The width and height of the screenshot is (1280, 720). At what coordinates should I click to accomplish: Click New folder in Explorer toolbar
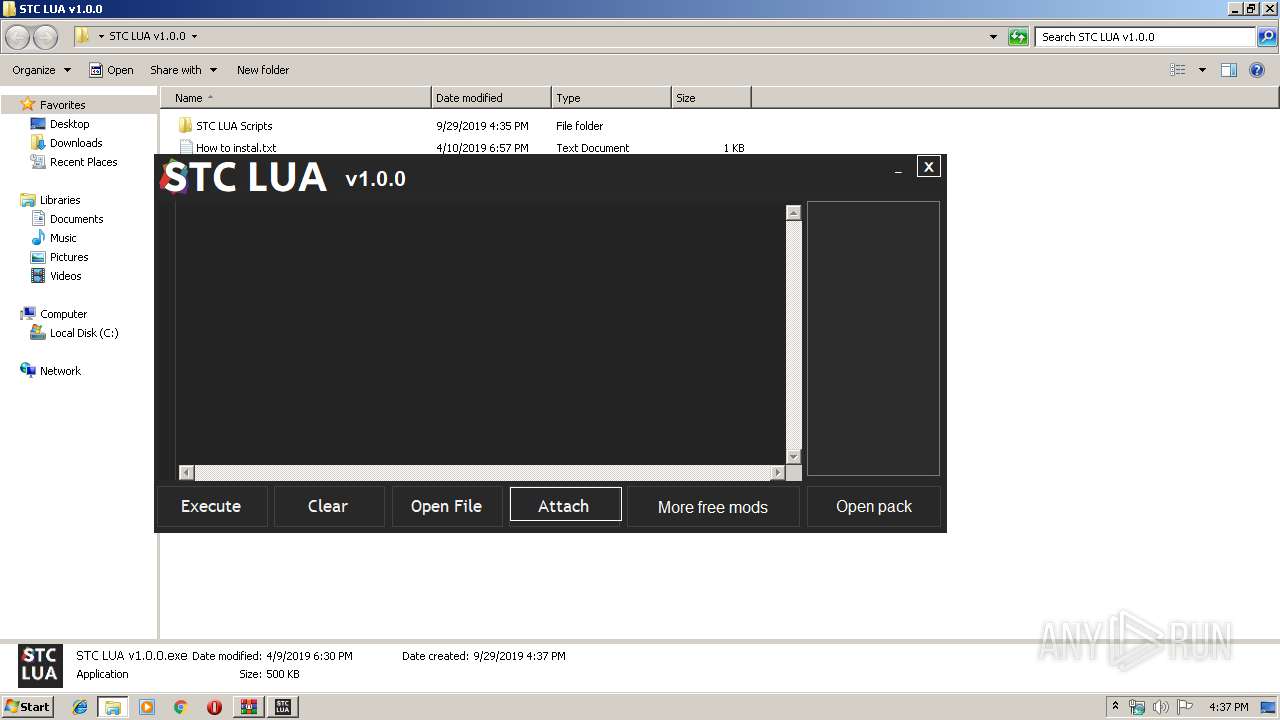coord(263,70)
